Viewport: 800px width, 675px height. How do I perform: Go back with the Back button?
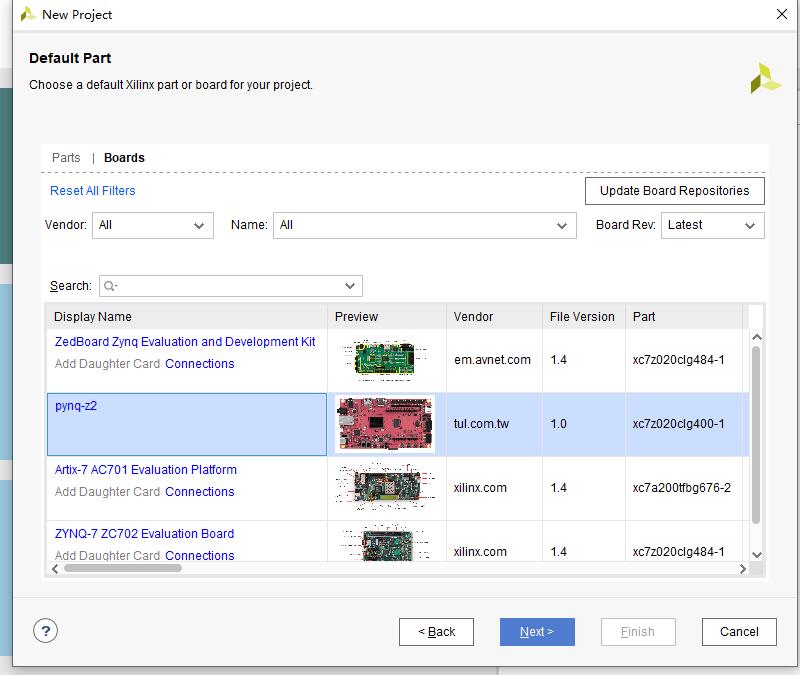(x=436, y=632)
